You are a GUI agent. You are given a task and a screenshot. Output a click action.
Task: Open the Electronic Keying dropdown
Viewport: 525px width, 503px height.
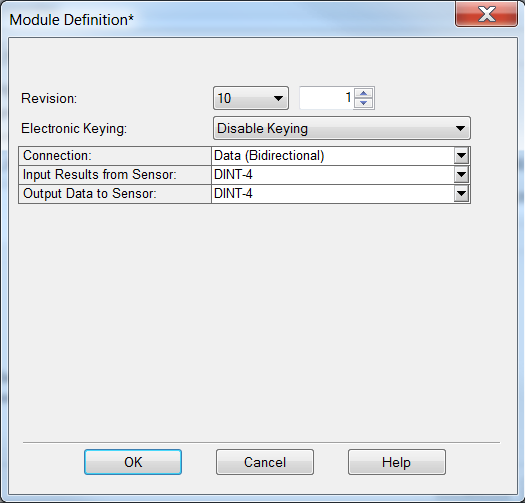click(x=342, y=128)
